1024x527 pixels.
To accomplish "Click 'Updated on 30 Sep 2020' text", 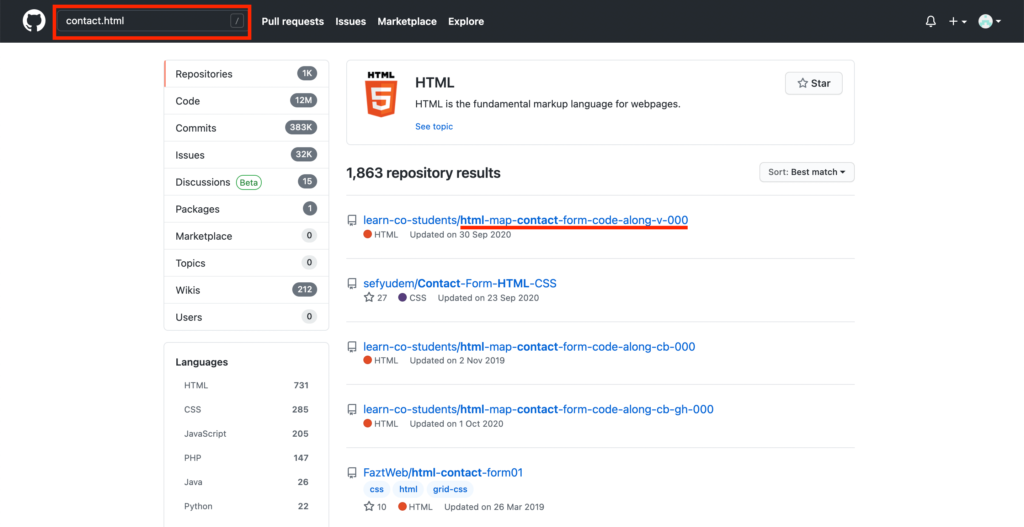I will pyautogui.click(x=460, y=234).
